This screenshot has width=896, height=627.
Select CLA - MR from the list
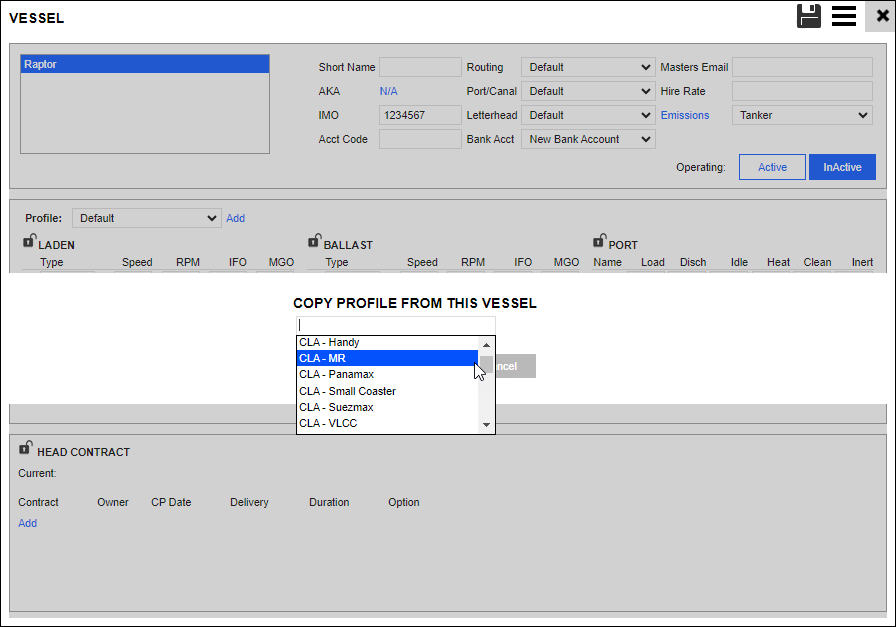[387, 358]
